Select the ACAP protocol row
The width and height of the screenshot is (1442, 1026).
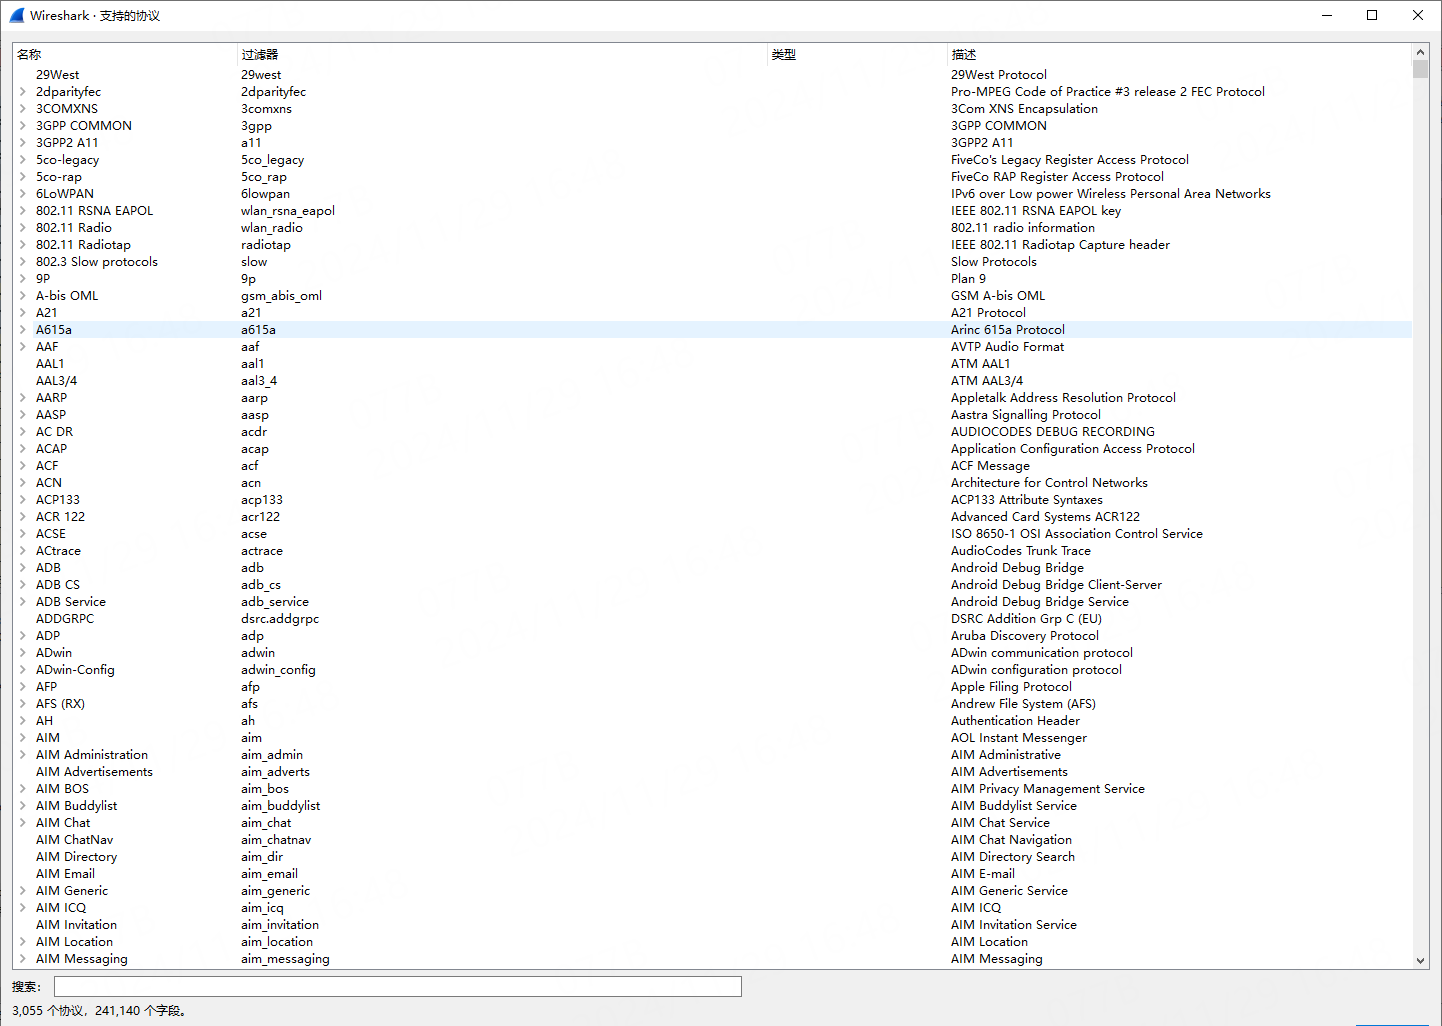point(712,449)
